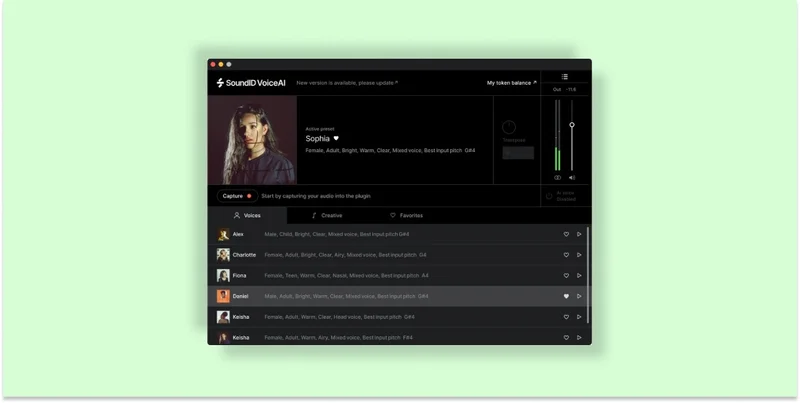This screenshot has height=403, width=800.
Task: Click Alex's avatar icon
Action: click(223, 234)
